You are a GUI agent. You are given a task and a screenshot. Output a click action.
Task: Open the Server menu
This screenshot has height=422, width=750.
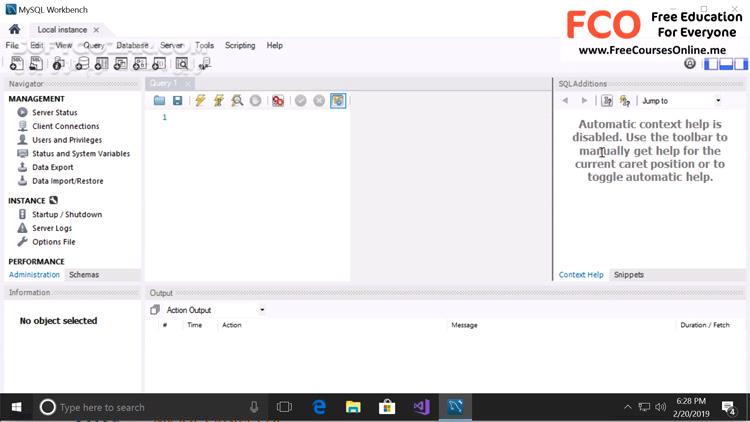point(172,45)
